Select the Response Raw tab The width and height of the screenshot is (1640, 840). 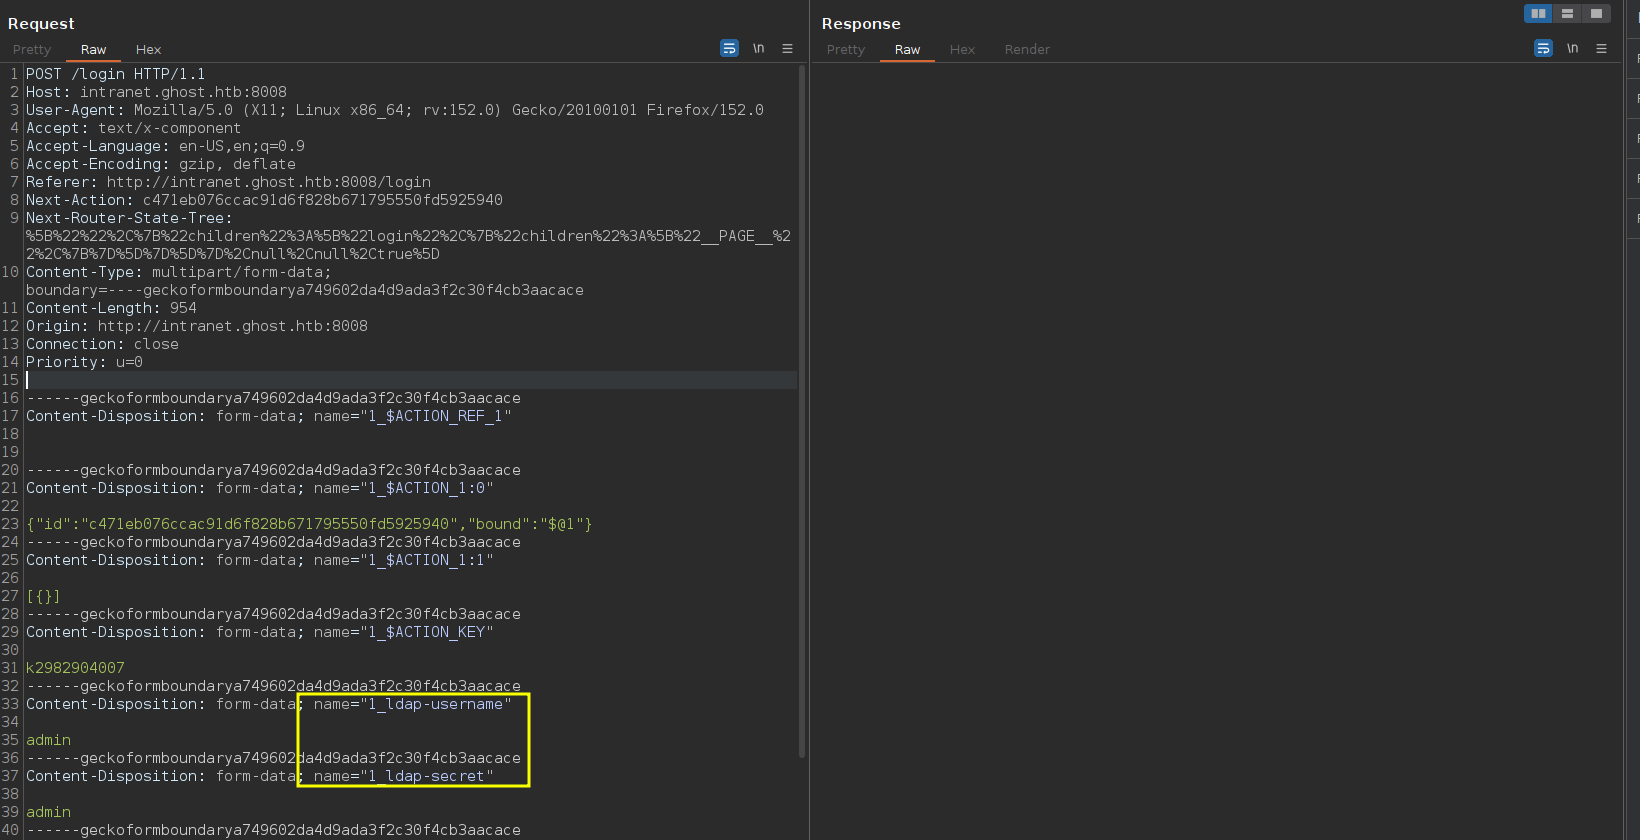tap(907, 49)
